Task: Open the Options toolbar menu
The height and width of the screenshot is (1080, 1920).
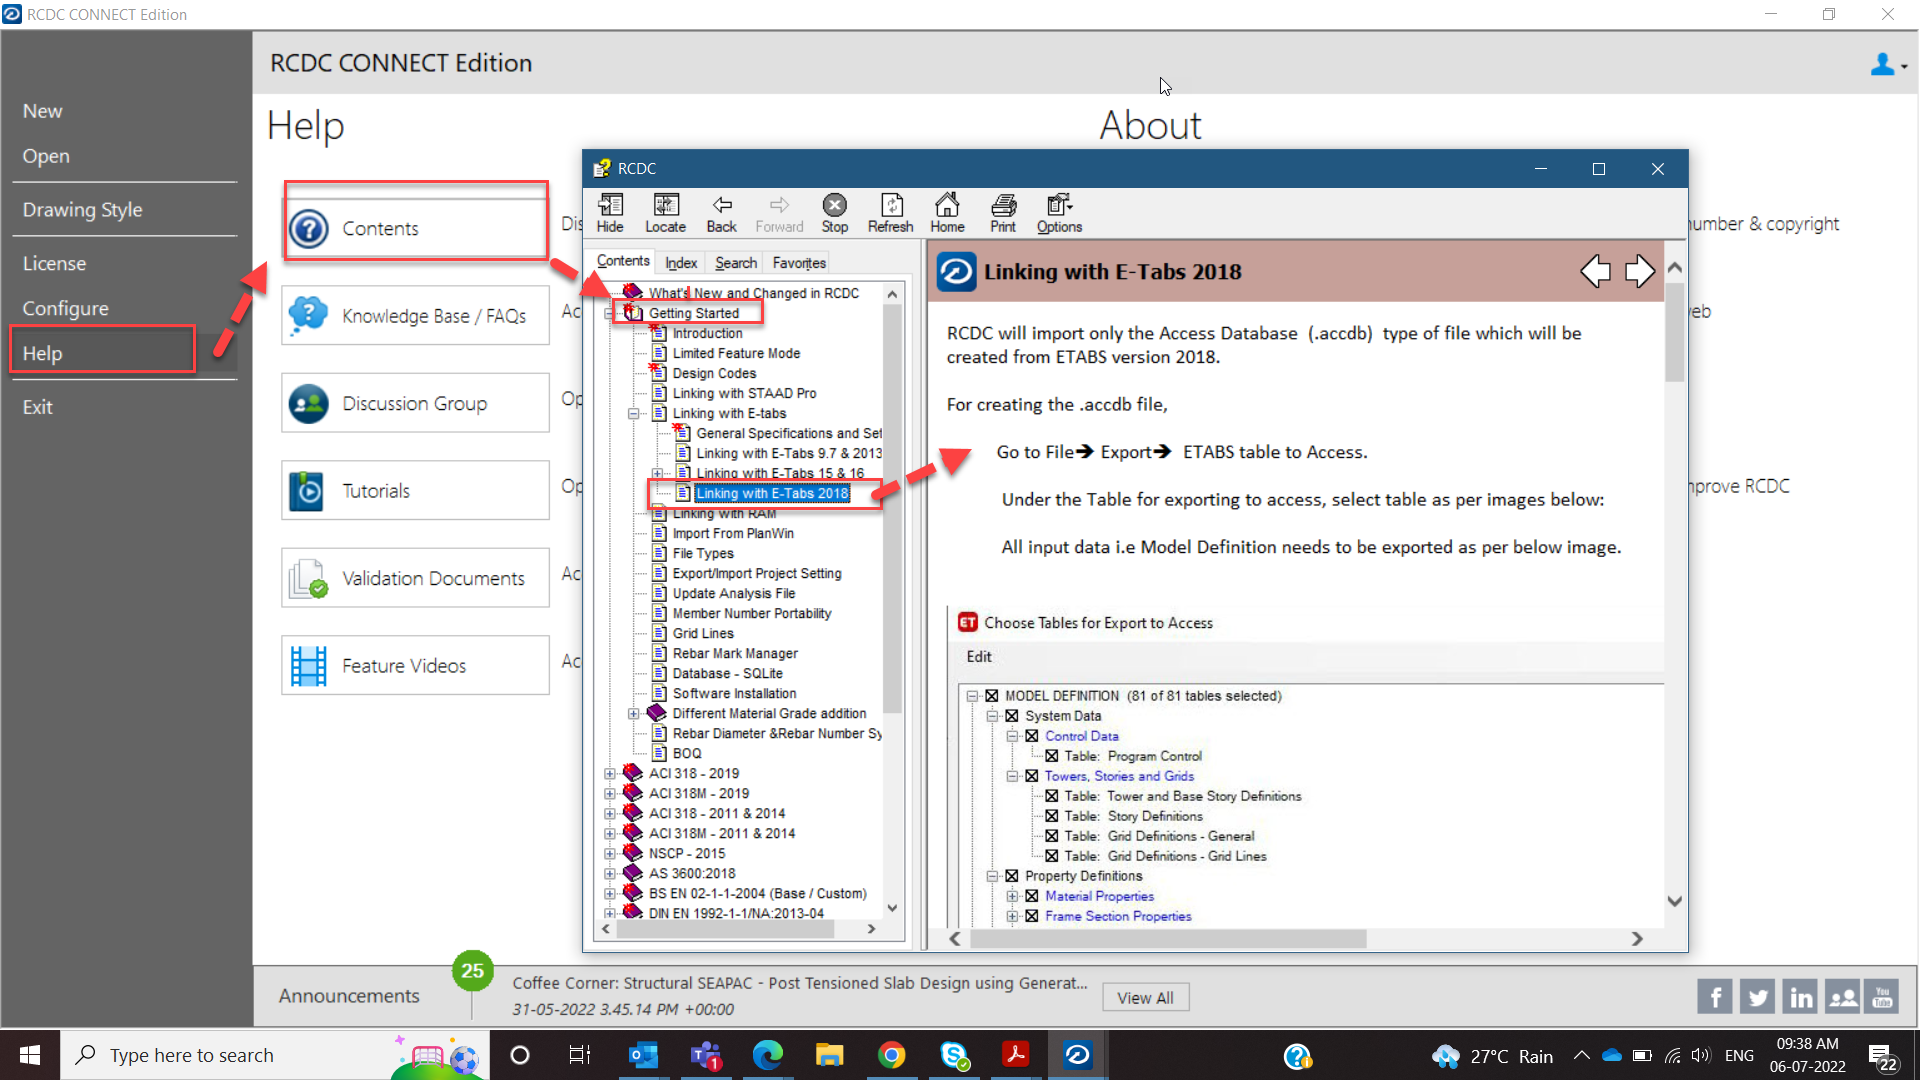Action: (x=1059, y=213)
